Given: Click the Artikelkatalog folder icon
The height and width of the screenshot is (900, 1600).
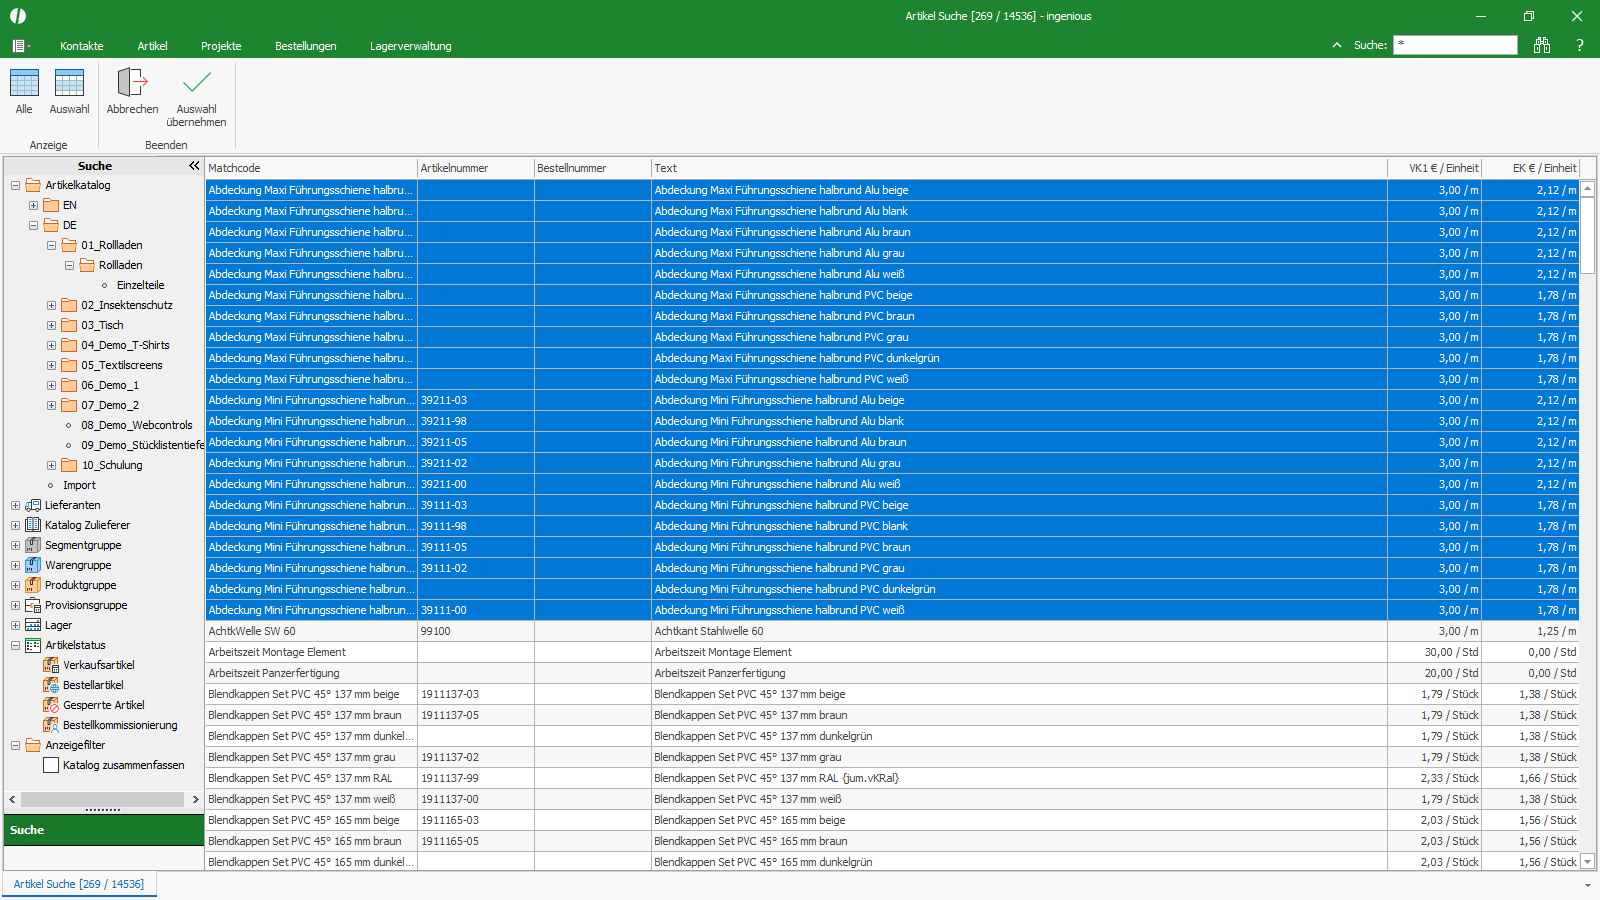Looking at the screenshot, I should [x=33, y=185].
